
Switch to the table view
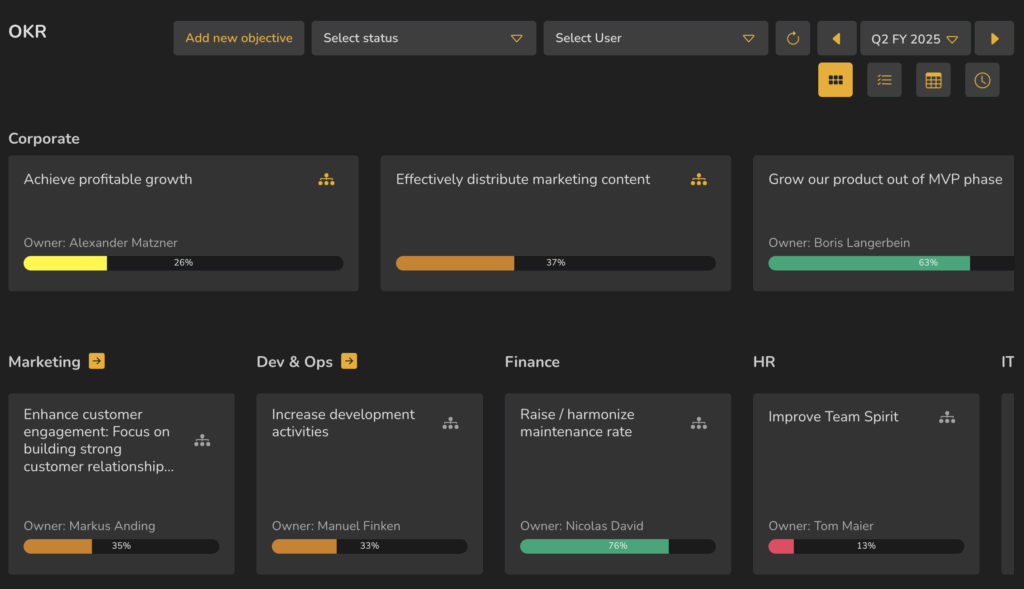pos(933,80)
